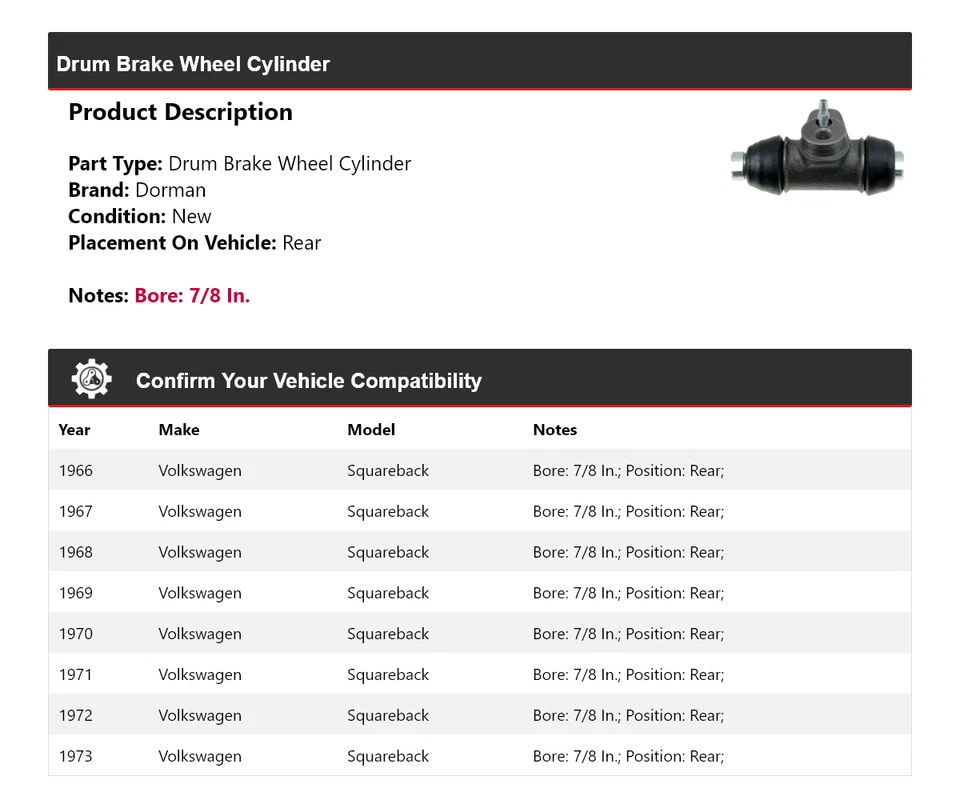
Task: Click the notes cell for 1970
Action: 628,635
